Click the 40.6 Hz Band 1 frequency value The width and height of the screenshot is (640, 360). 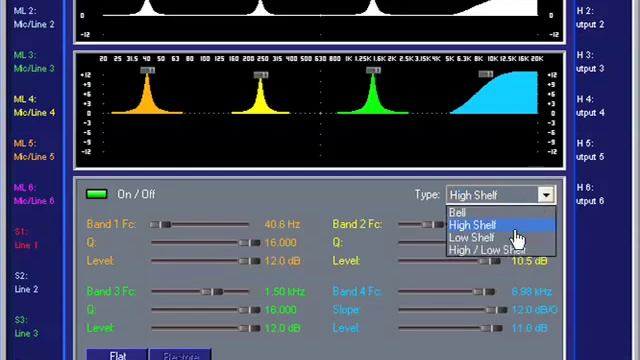tap(282, 224)
